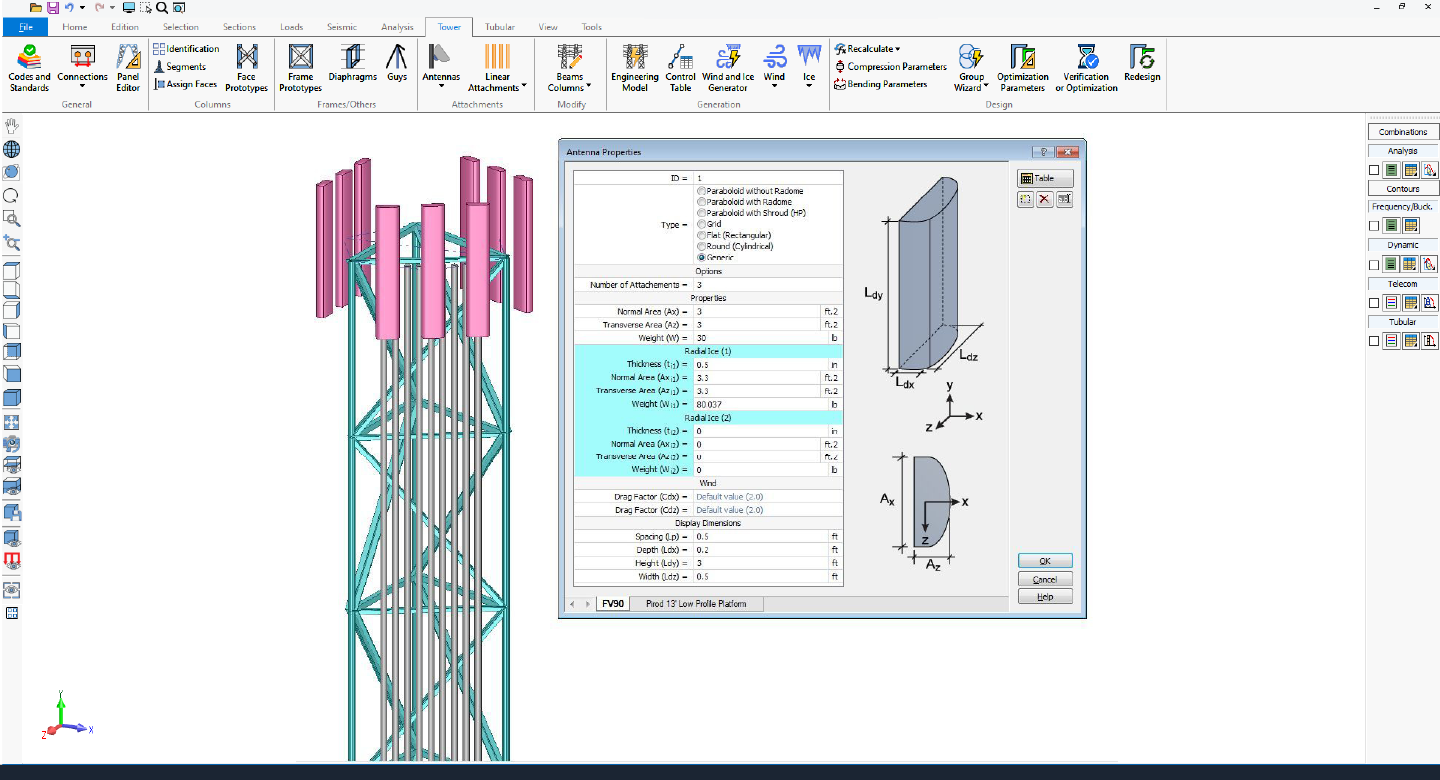
Task: Switch to the Tubular ribbon tab
Action: pos(499,27)
